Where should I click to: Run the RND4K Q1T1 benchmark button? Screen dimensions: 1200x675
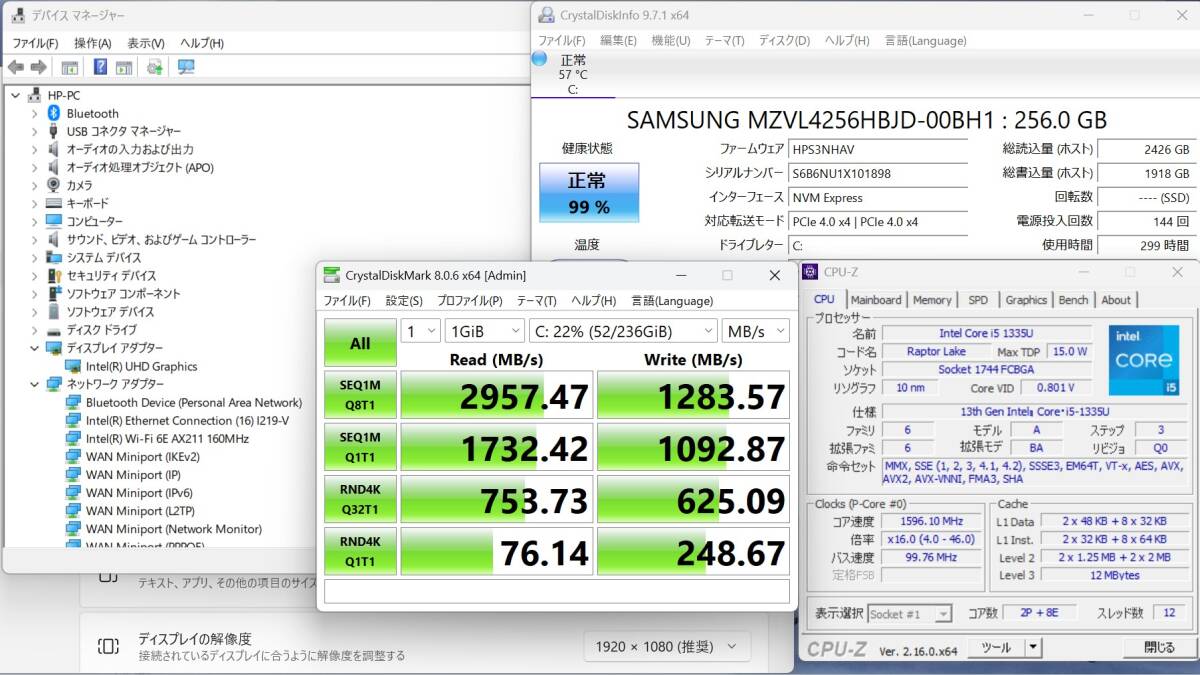(x=360, y=551)
